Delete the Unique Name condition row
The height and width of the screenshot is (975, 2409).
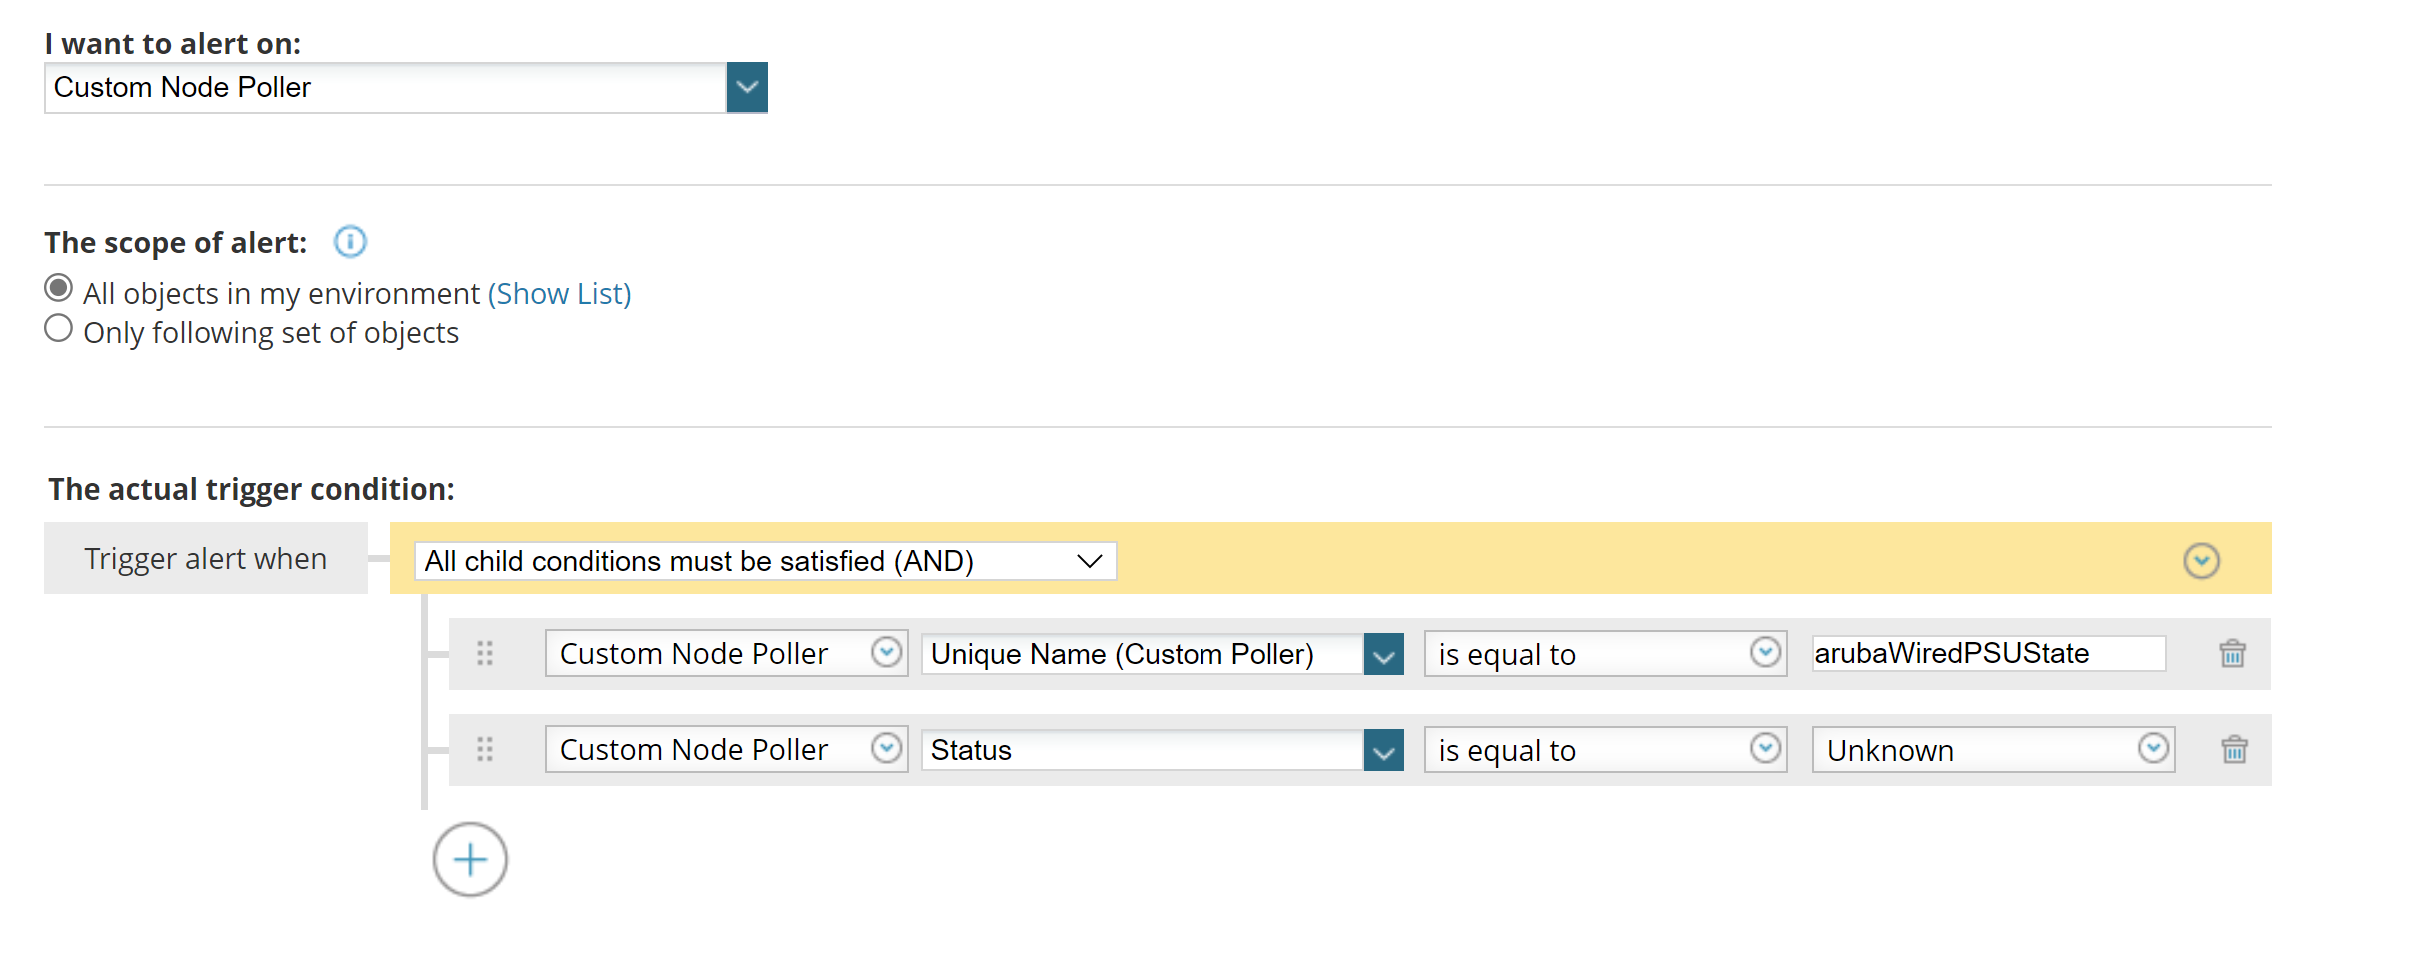[2232, 654]
